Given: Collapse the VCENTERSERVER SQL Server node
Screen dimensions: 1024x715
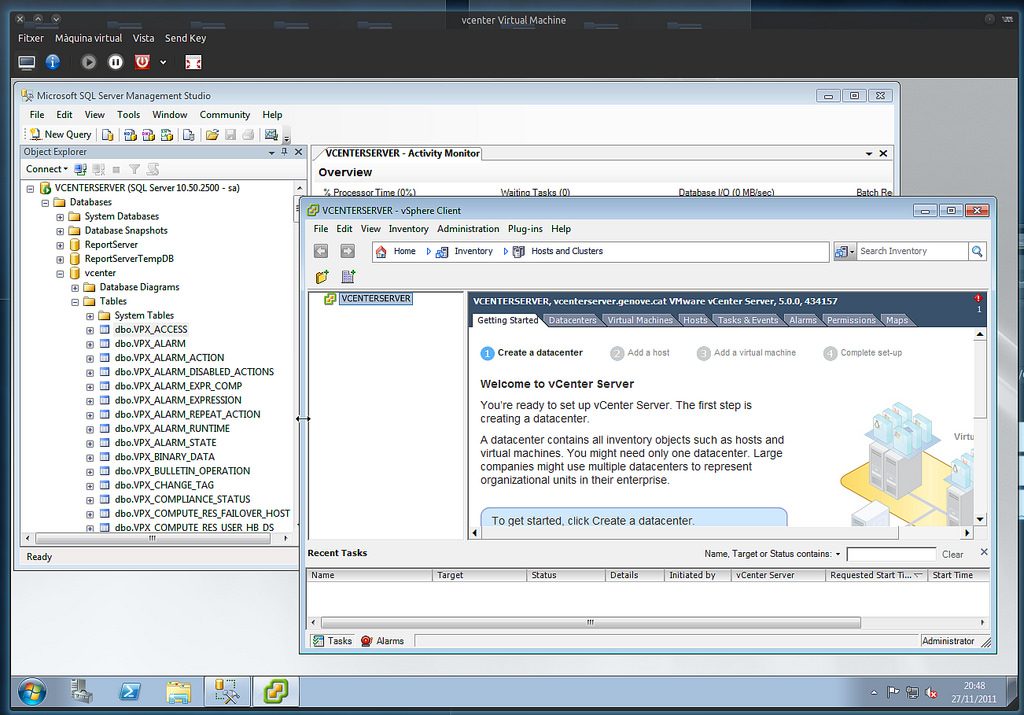Looking at the screenshot, I should pos(30,188).
